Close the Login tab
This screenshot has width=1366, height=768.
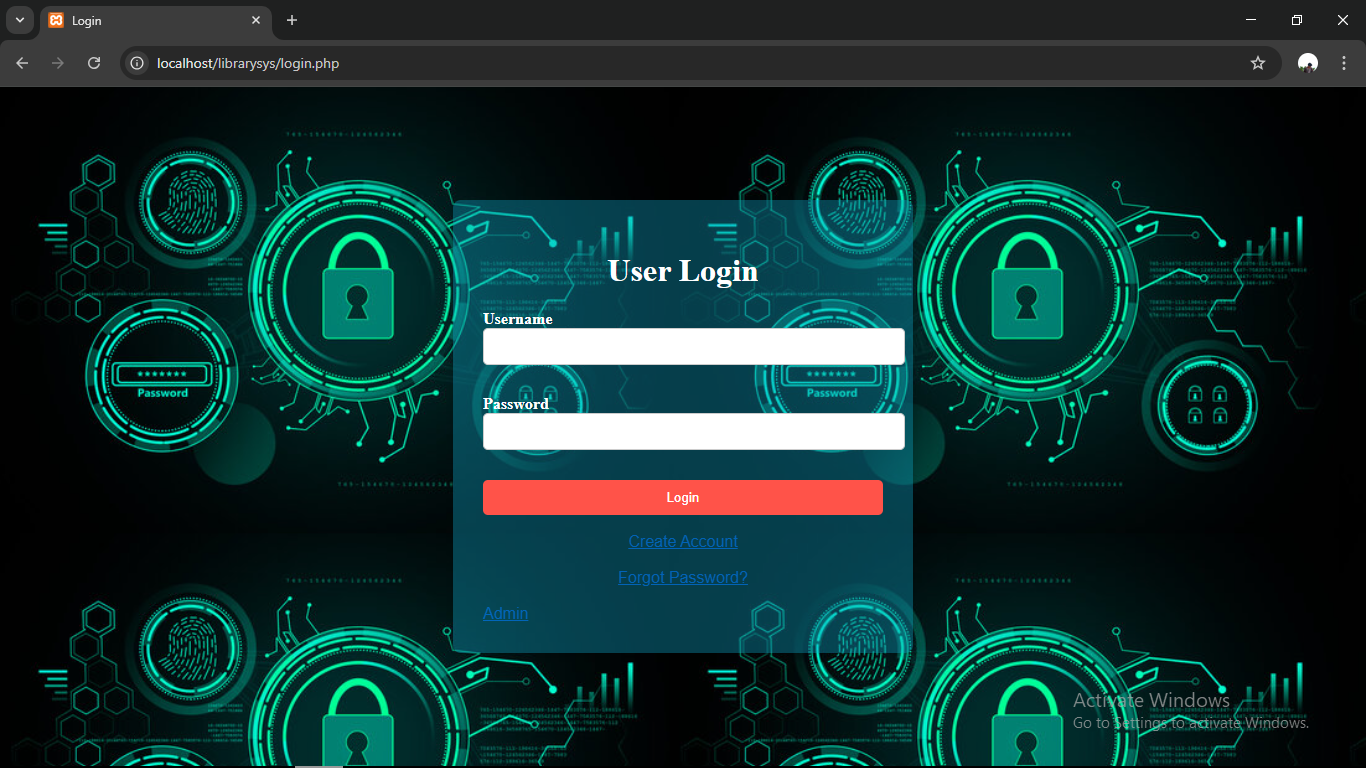pyautogui.click(x=256, y=20)
